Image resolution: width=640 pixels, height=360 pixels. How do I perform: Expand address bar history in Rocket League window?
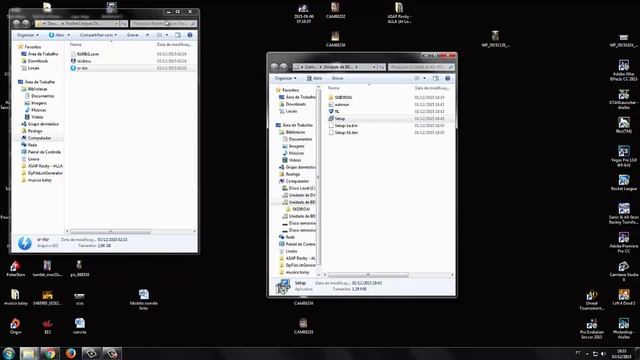click(116, 23)
